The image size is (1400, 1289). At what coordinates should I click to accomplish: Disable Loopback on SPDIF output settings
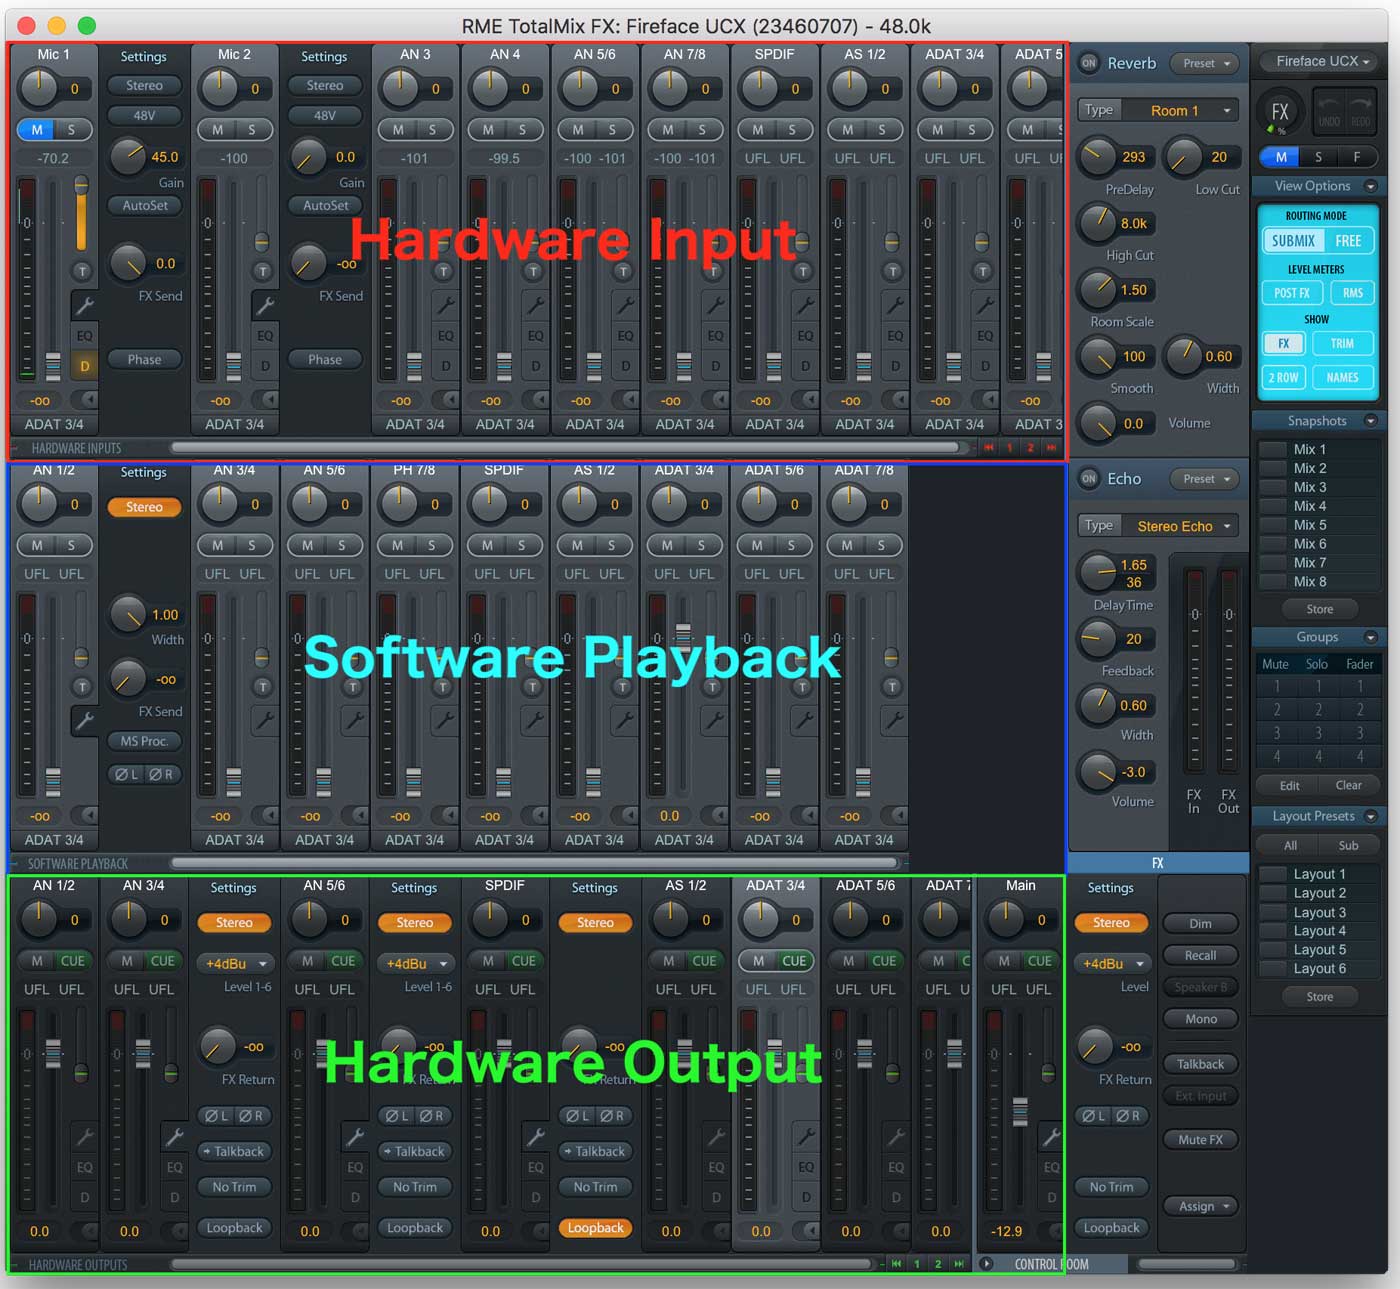point(595,1228)
